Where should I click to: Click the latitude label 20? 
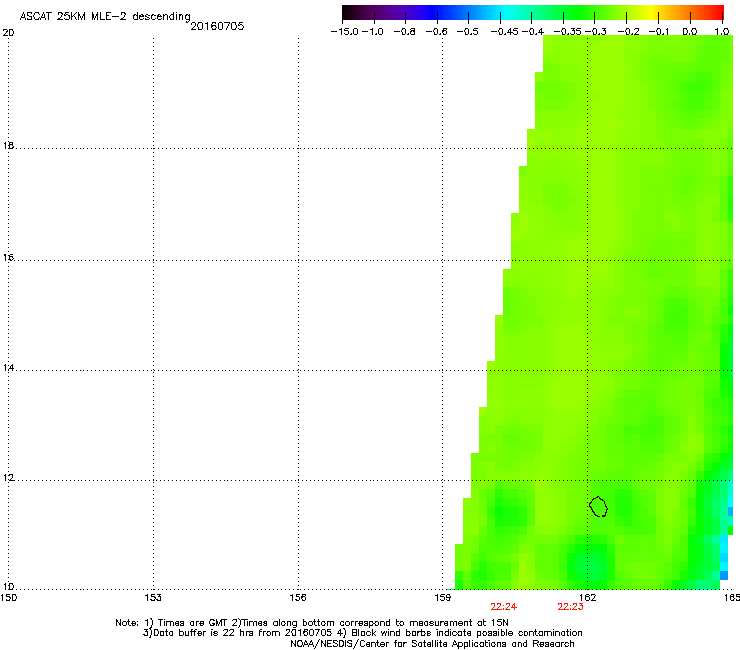[8, 33]
